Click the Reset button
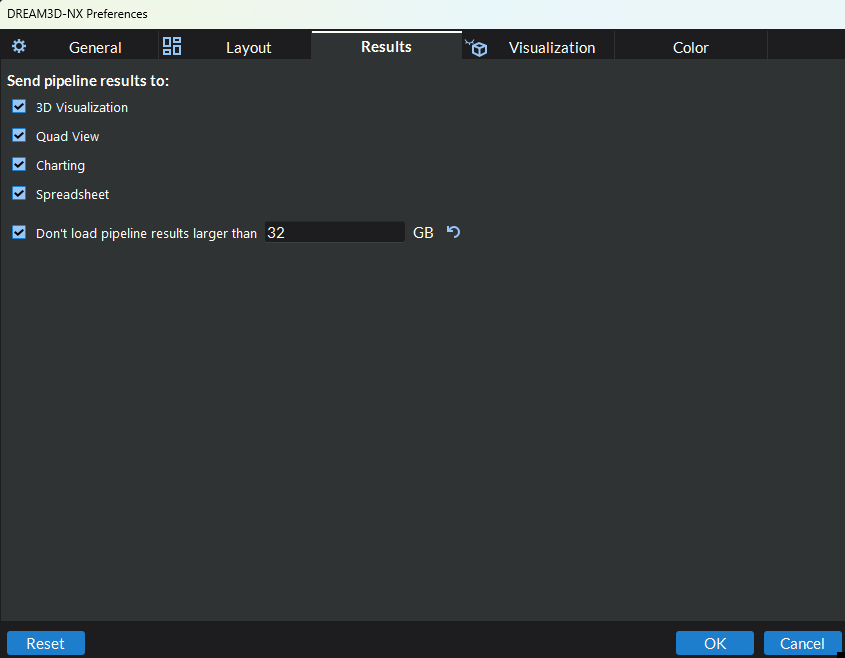The image size is (845, 658). tap(46, 643)
